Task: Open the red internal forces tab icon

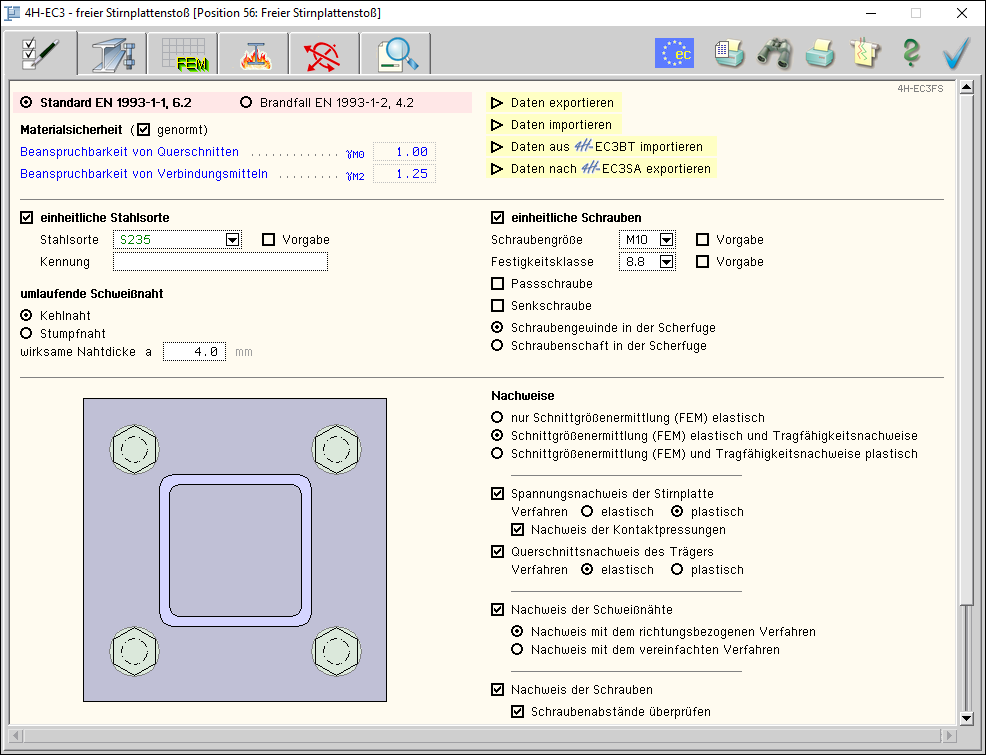Action: pos(324,53)
